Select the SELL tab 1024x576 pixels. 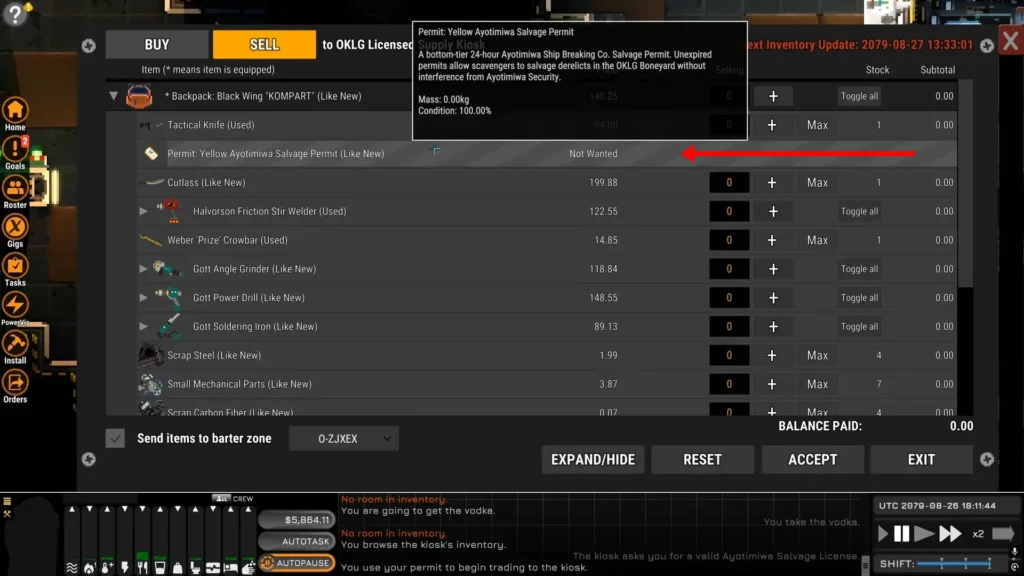(x=264, y=44)
